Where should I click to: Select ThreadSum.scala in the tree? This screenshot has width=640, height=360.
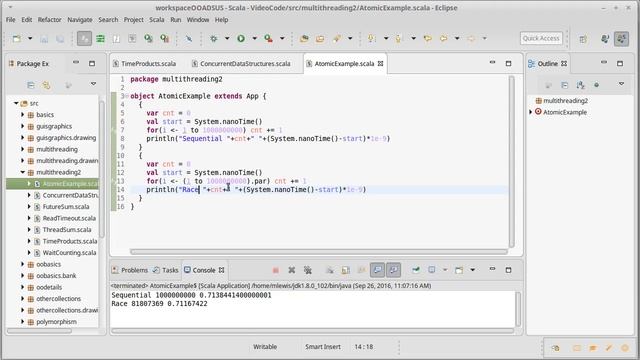tap(67, 229)
